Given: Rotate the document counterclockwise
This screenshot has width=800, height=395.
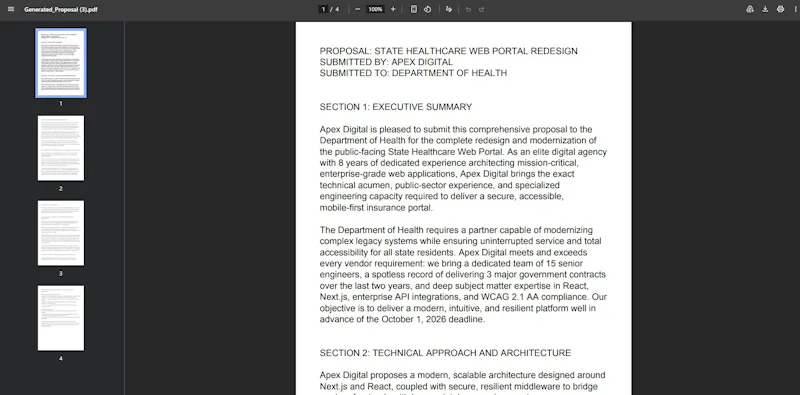Looking at the screenshot, I should coord(428,9).
